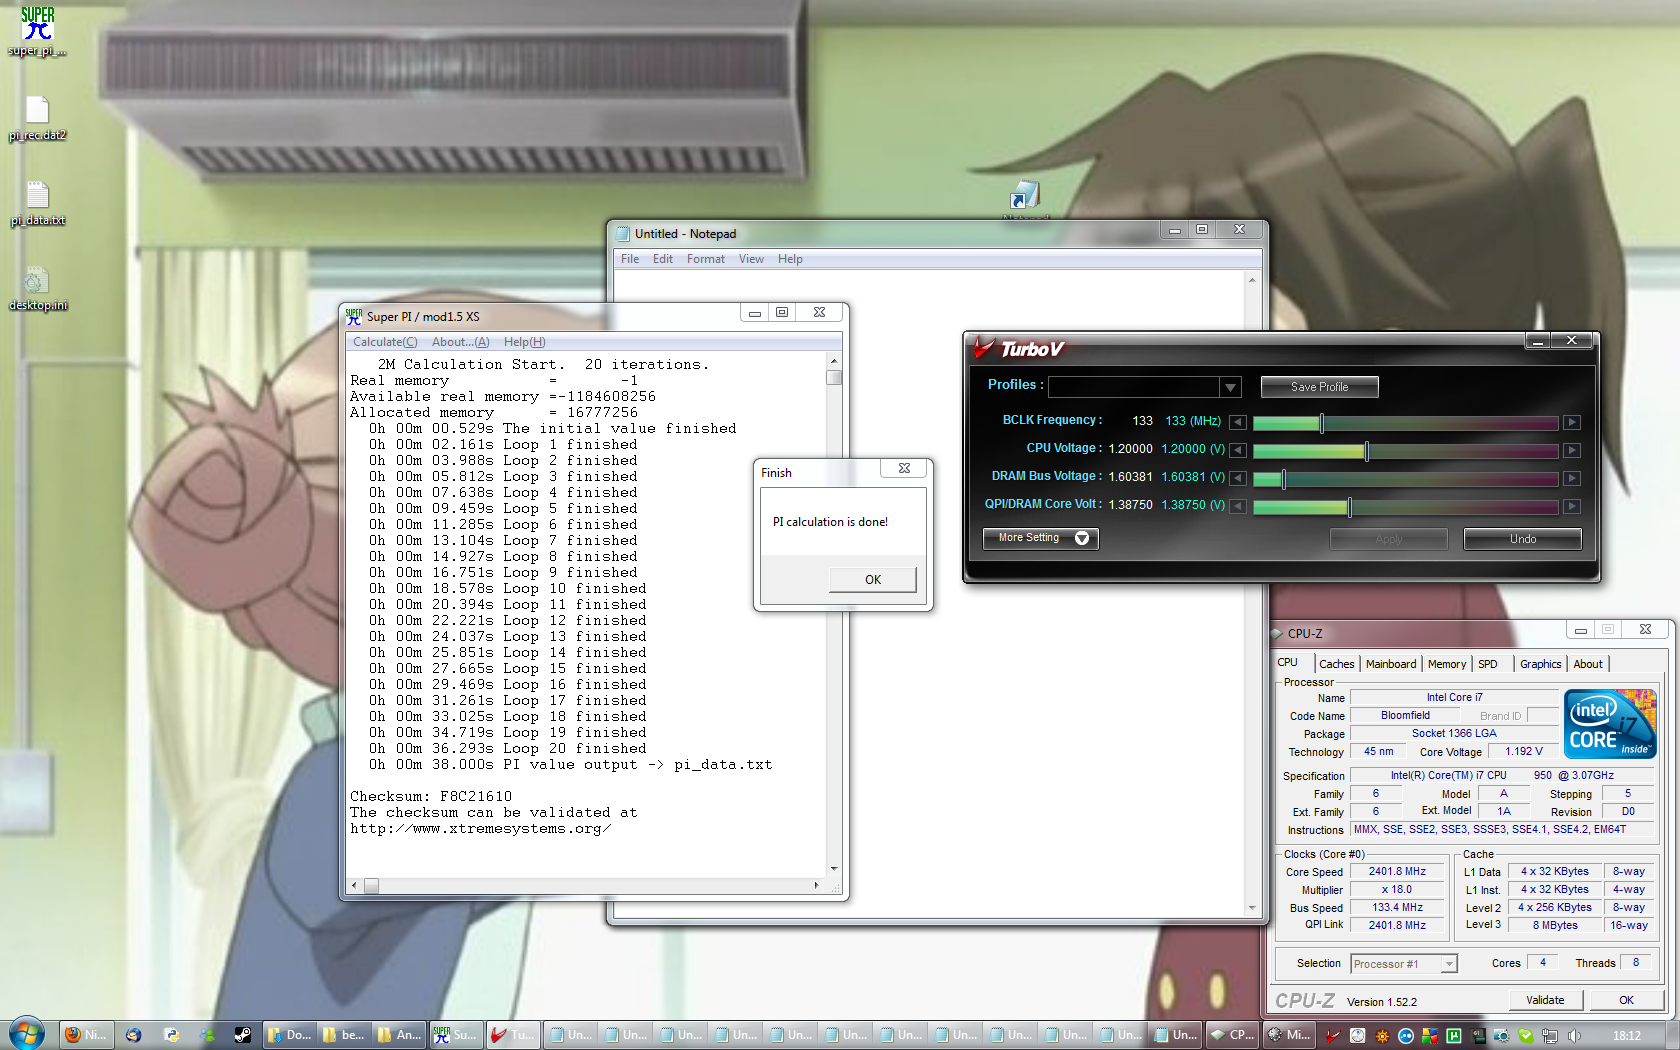Open the Messenger people icon in taskbar
The image size is (1680, 1050).
[207, 1035]
